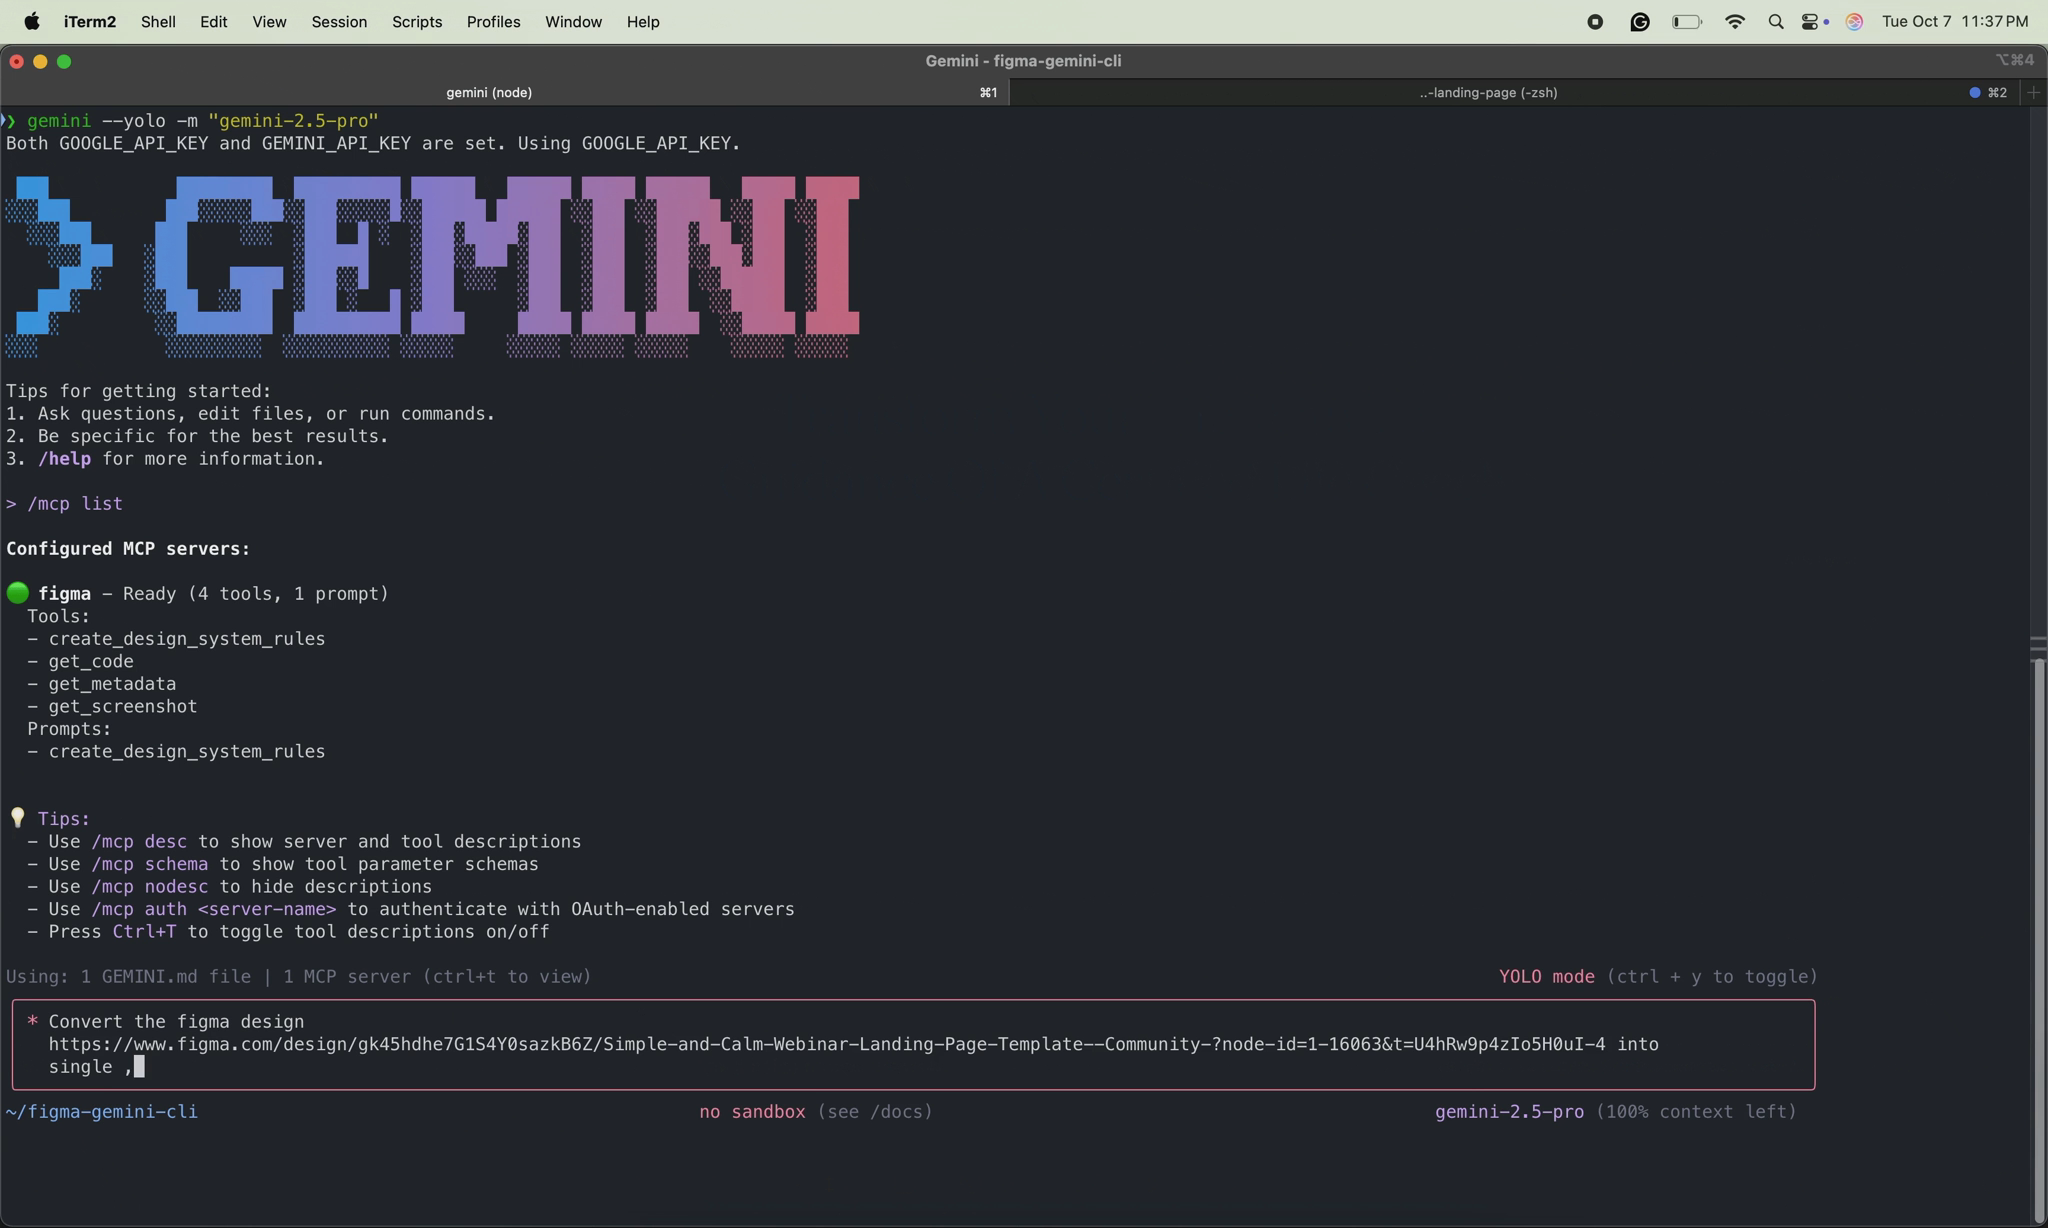Click the /help command link
This screenshot has width=2048, height=1228.
click(64, 458)
